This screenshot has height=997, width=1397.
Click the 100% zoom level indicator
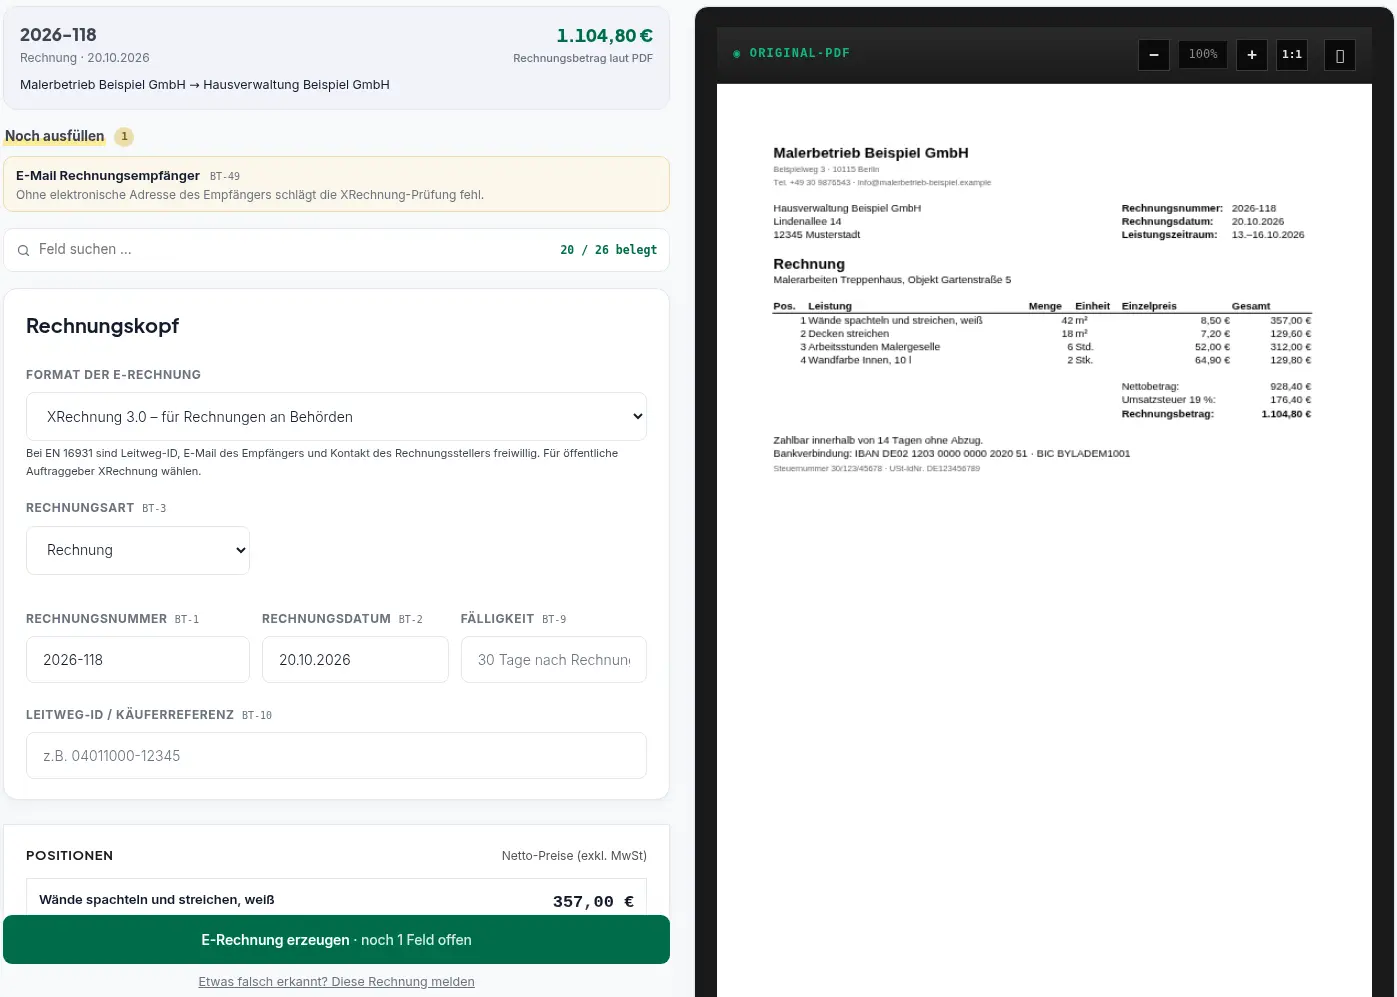pyautogui.click(x=1203, y=54)
